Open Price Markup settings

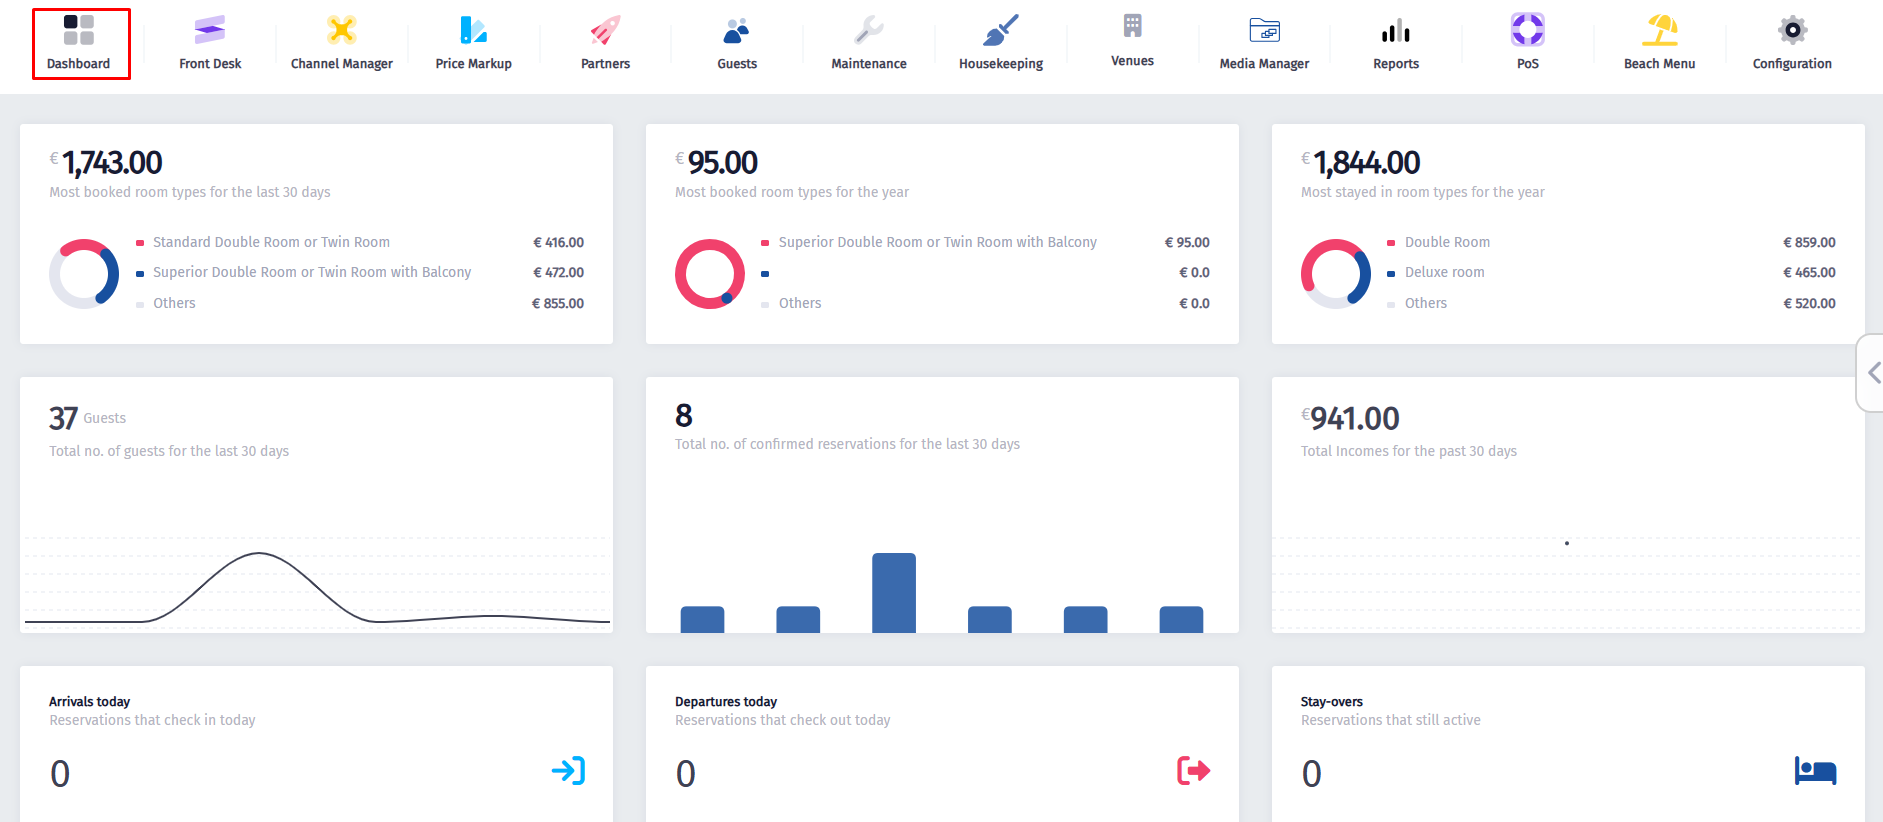tap(474, 43)
